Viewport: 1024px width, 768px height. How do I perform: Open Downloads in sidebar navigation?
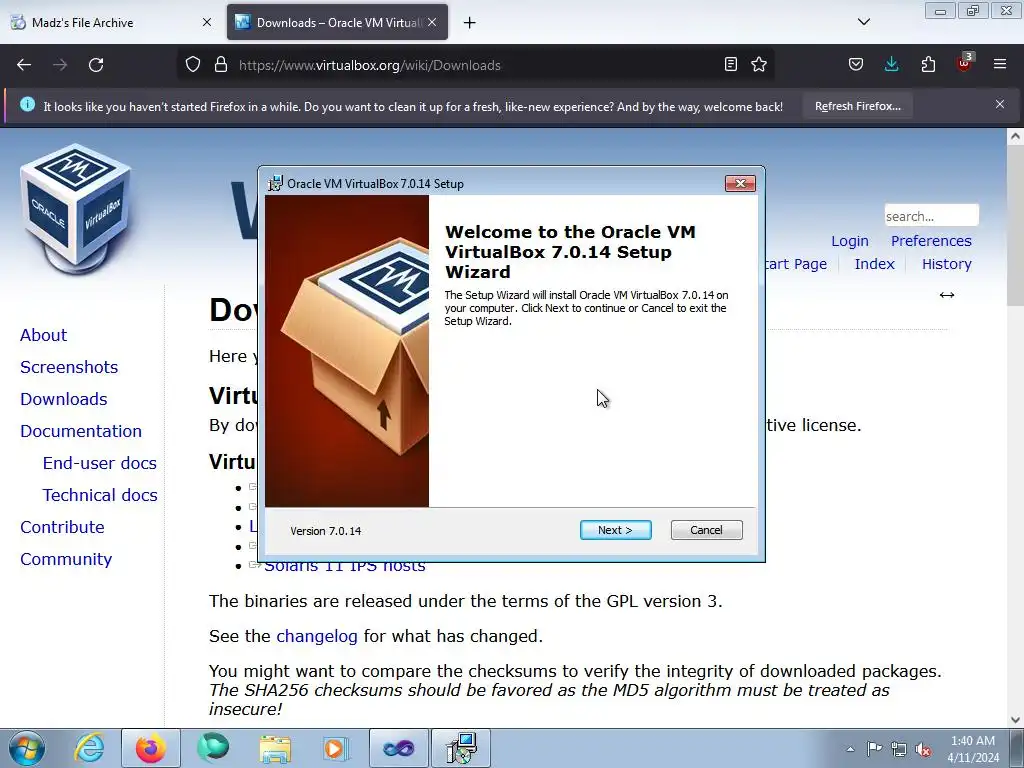[63, 399]
